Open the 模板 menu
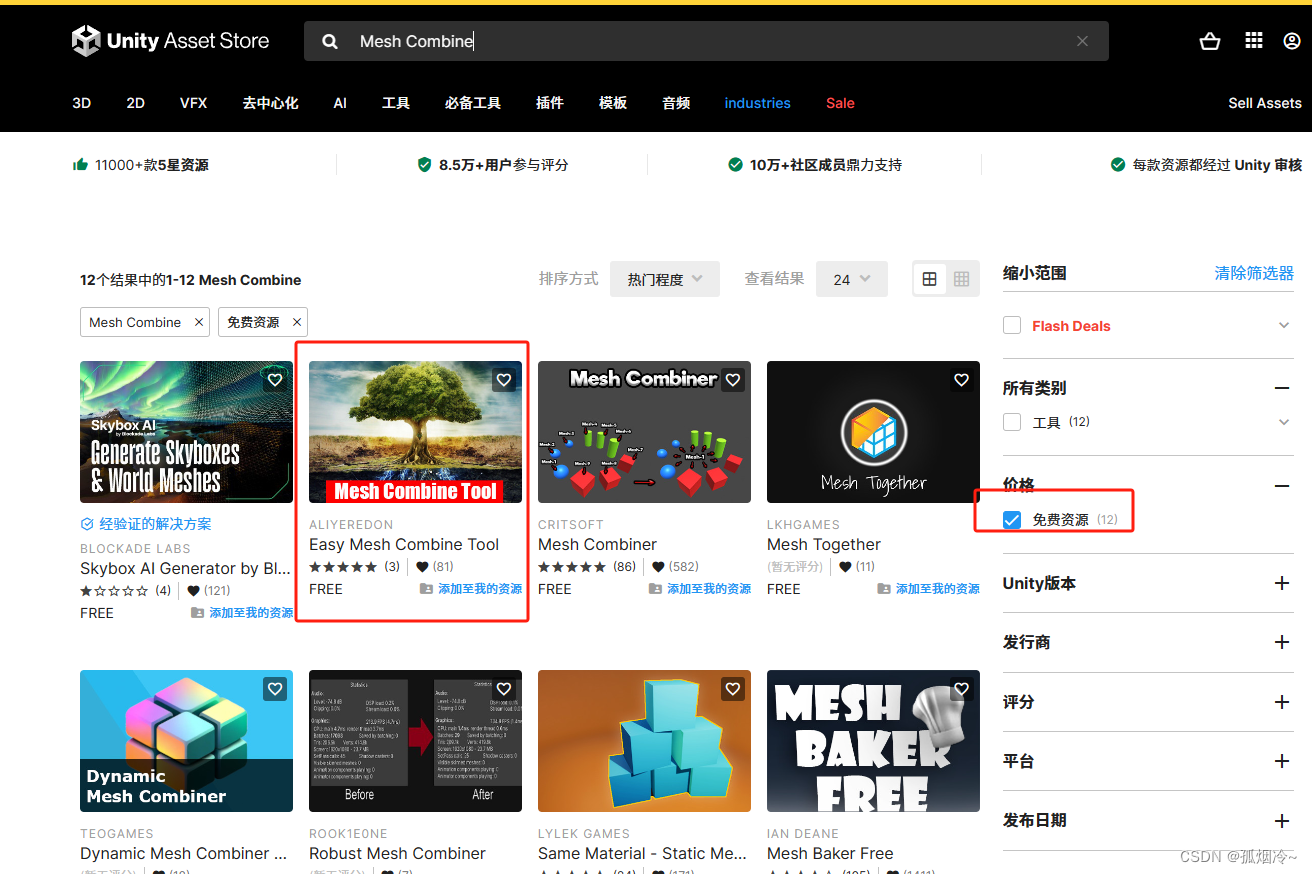The height and width of the screenshot is (874, 1312). pos(613,103)
